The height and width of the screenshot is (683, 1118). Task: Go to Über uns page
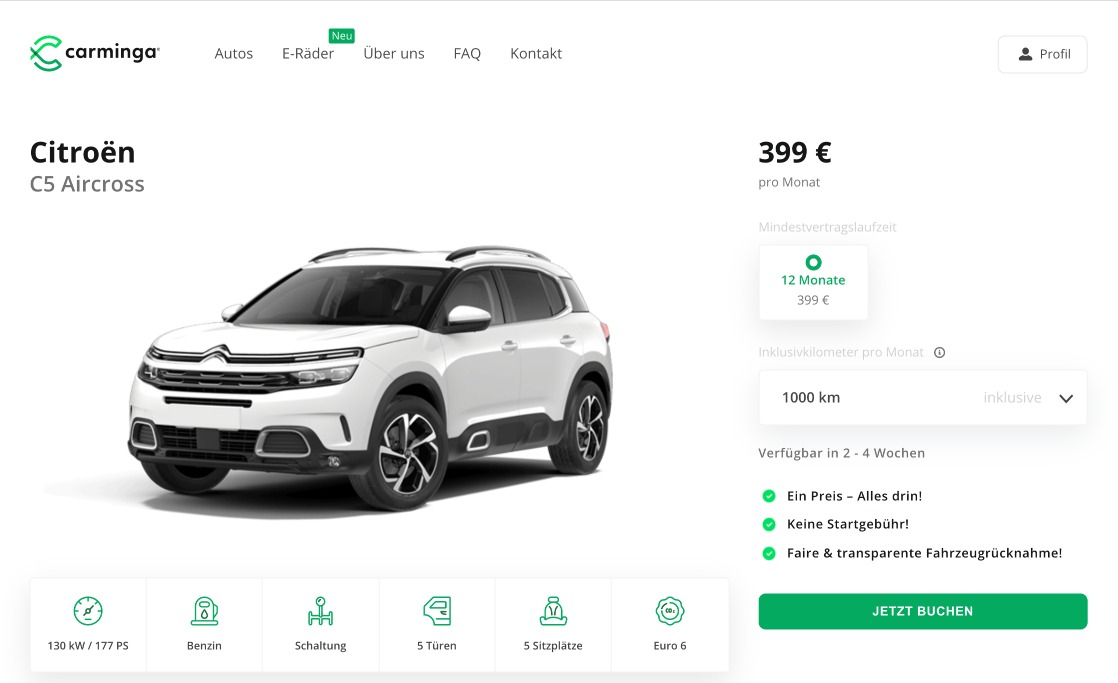(x=394, y=53)
